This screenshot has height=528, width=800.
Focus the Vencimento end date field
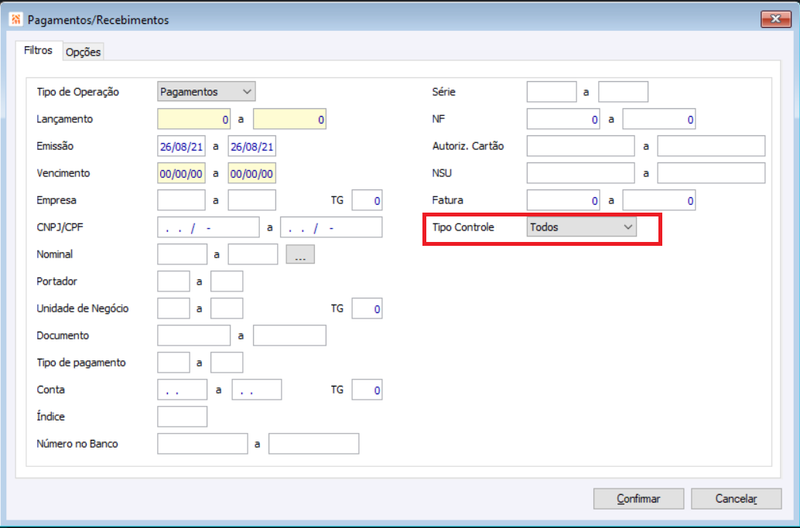[251, 173]
